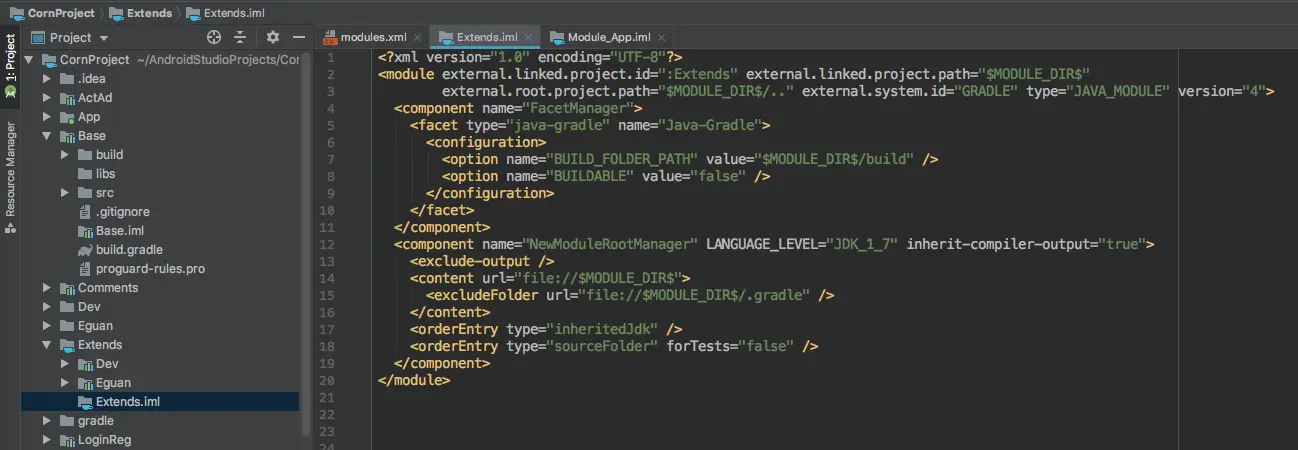Collapse the Base module
Image resolution: width=1298 pixels, height=450 pixels.
(47, 136)
